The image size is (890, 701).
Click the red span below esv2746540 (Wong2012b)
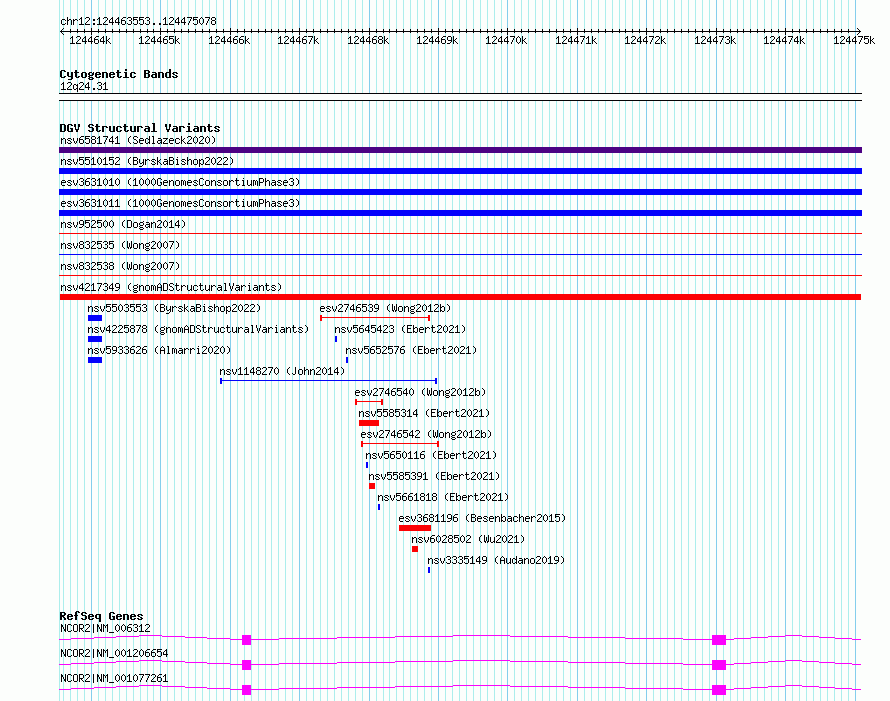click(x=369, y=402)
